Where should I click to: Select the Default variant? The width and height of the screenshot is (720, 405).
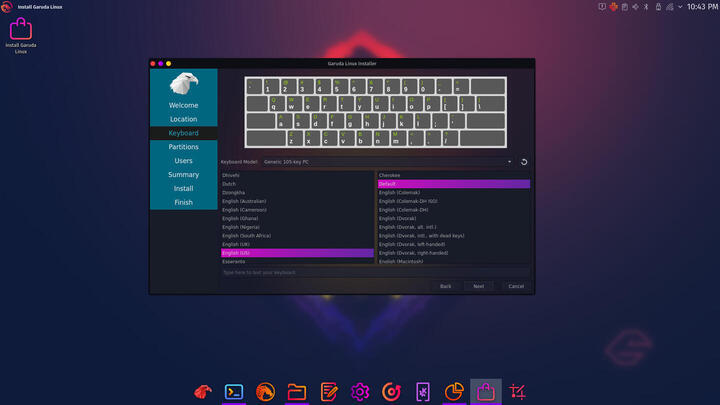pyautogui.click(x=454, y=184)
